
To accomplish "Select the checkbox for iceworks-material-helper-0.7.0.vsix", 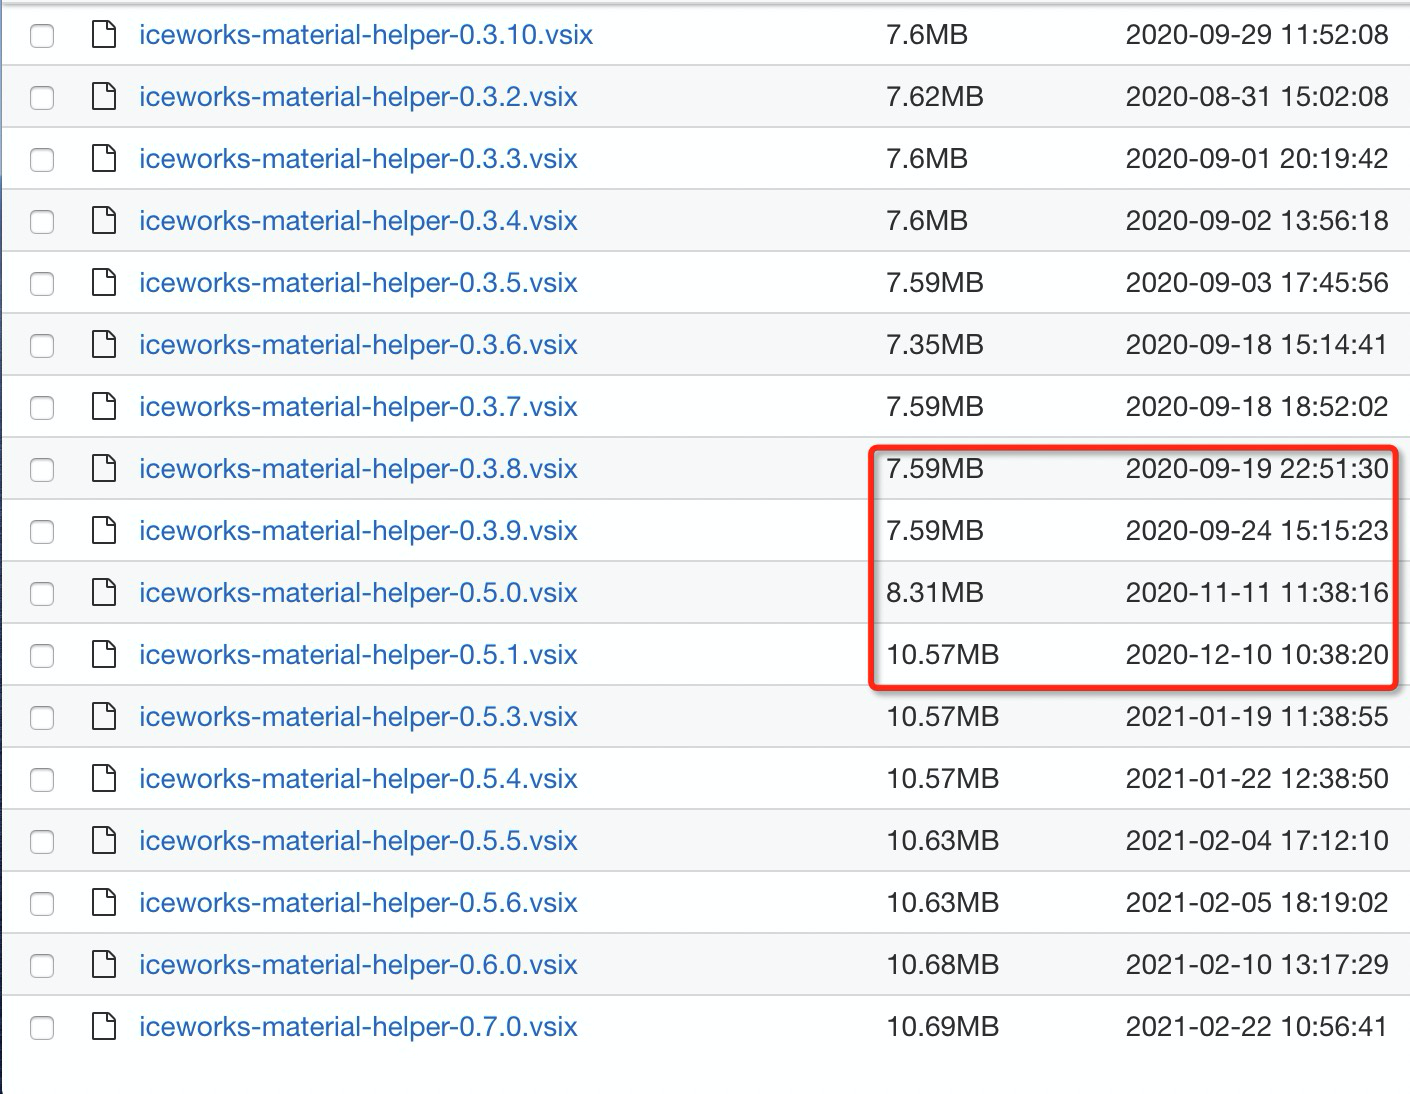I will (42, 1028).
